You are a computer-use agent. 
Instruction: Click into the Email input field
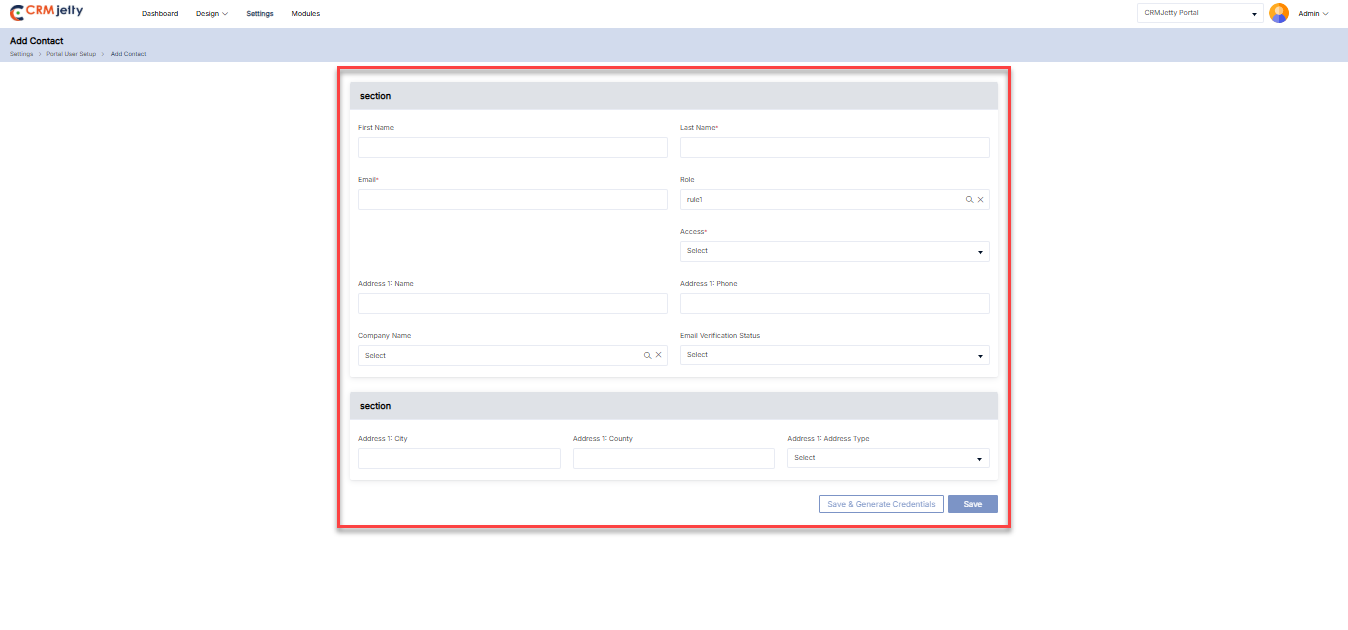512,200
